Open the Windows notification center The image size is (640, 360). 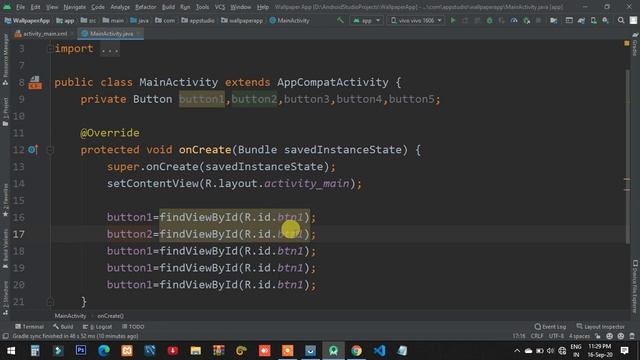click(x=624, y=350)
